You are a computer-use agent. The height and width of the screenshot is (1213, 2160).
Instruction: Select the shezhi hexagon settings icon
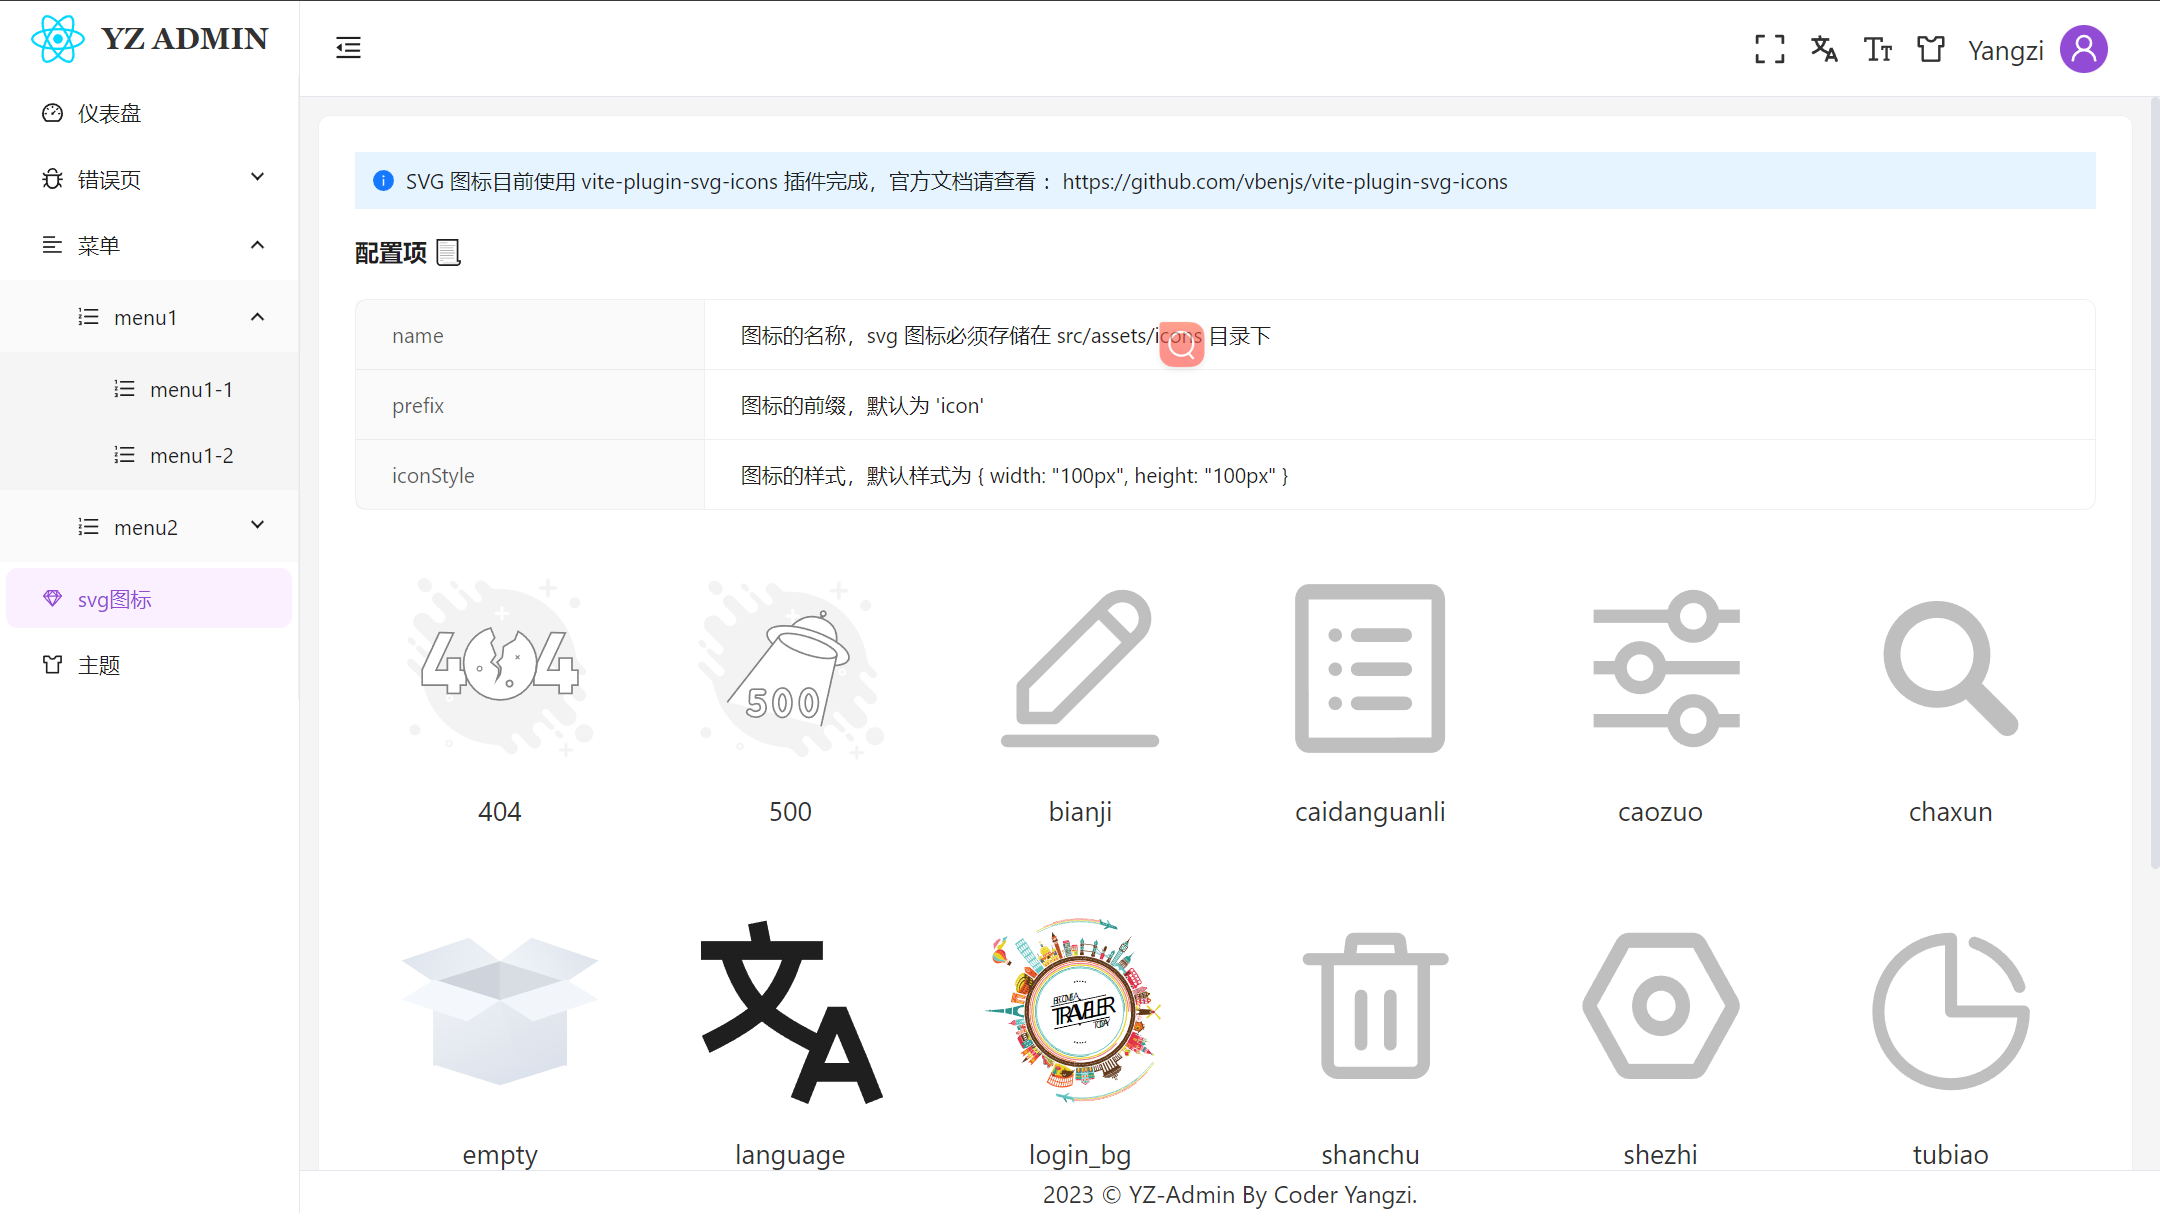(1660, 1006)
